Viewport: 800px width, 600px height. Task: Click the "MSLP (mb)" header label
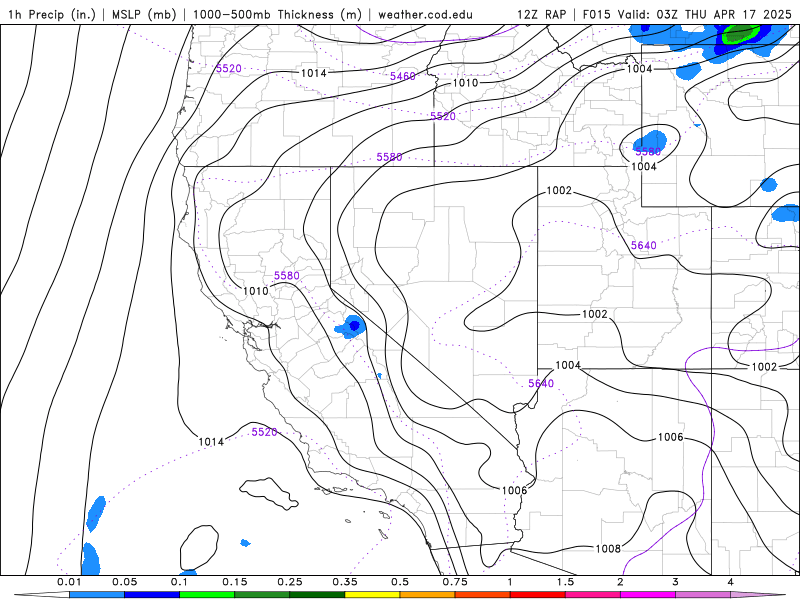point(144,14)
